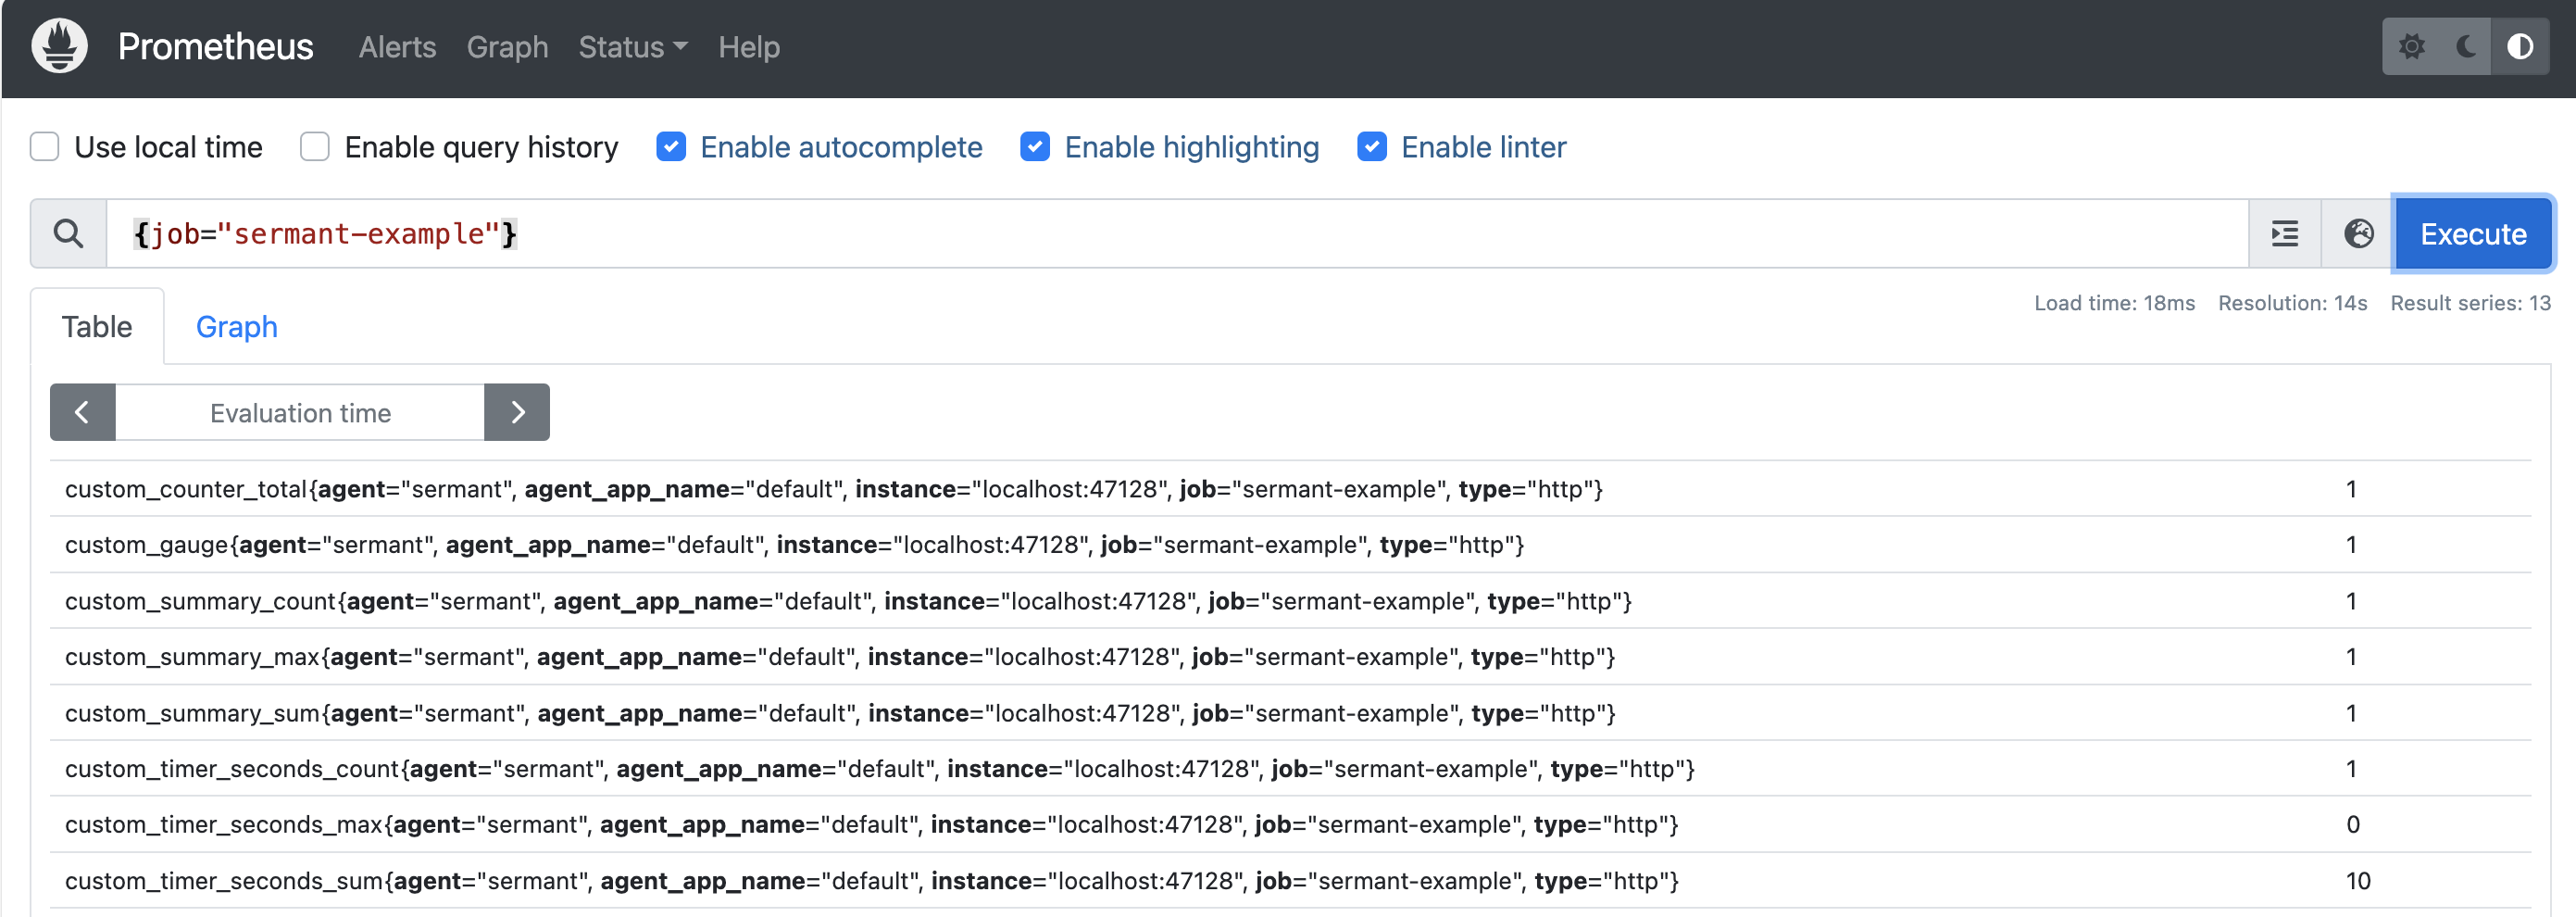
Task: Go to previous evaluation time
Action: pyautogui.click(x=82, y=412)
